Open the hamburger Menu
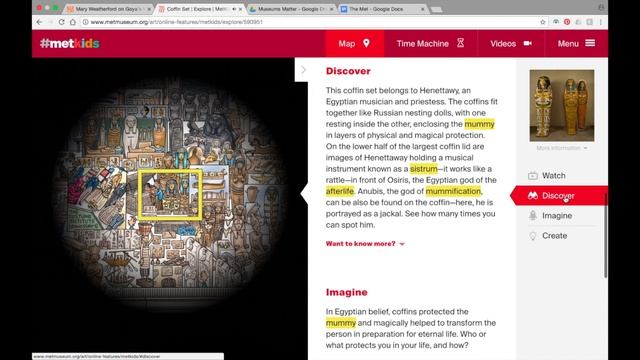Screen dimensions: 640x360 click(576, 44)
